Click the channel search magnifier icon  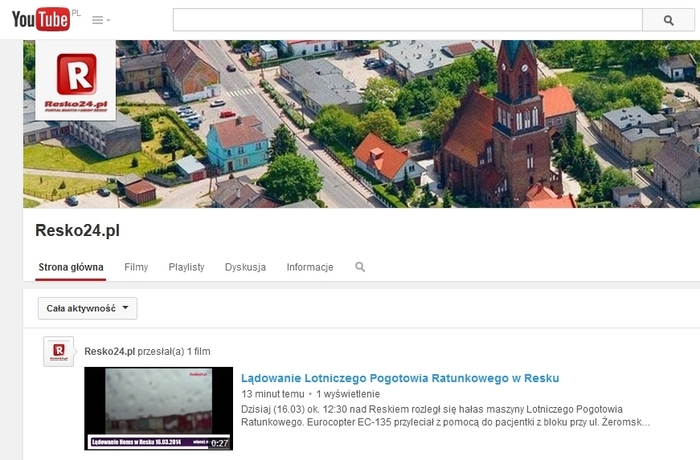tap(360, 267)
